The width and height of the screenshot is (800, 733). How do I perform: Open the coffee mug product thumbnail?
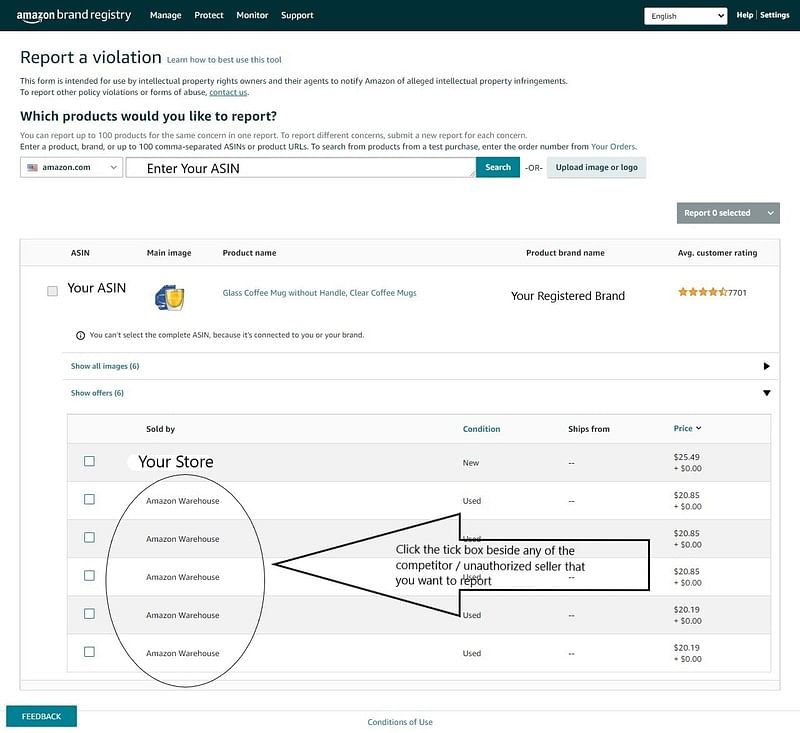tap(170, 297)
